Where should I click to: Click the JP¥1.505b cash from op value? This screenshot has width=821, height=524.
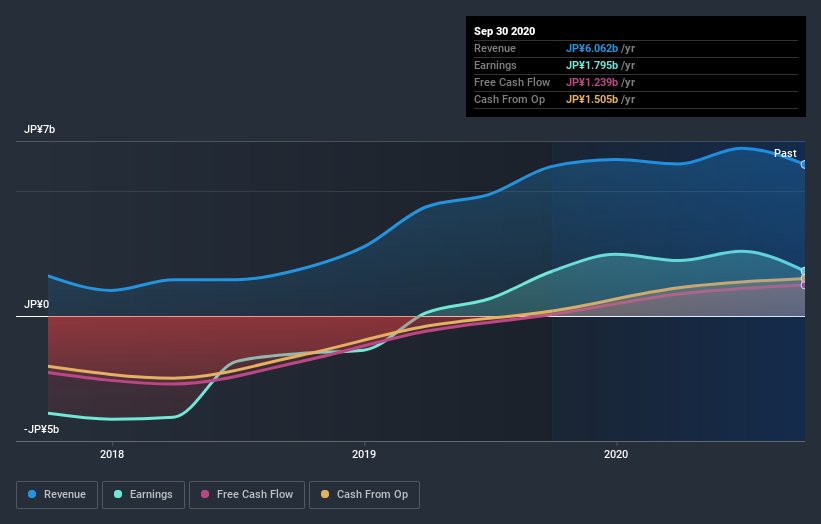[592, 99]
